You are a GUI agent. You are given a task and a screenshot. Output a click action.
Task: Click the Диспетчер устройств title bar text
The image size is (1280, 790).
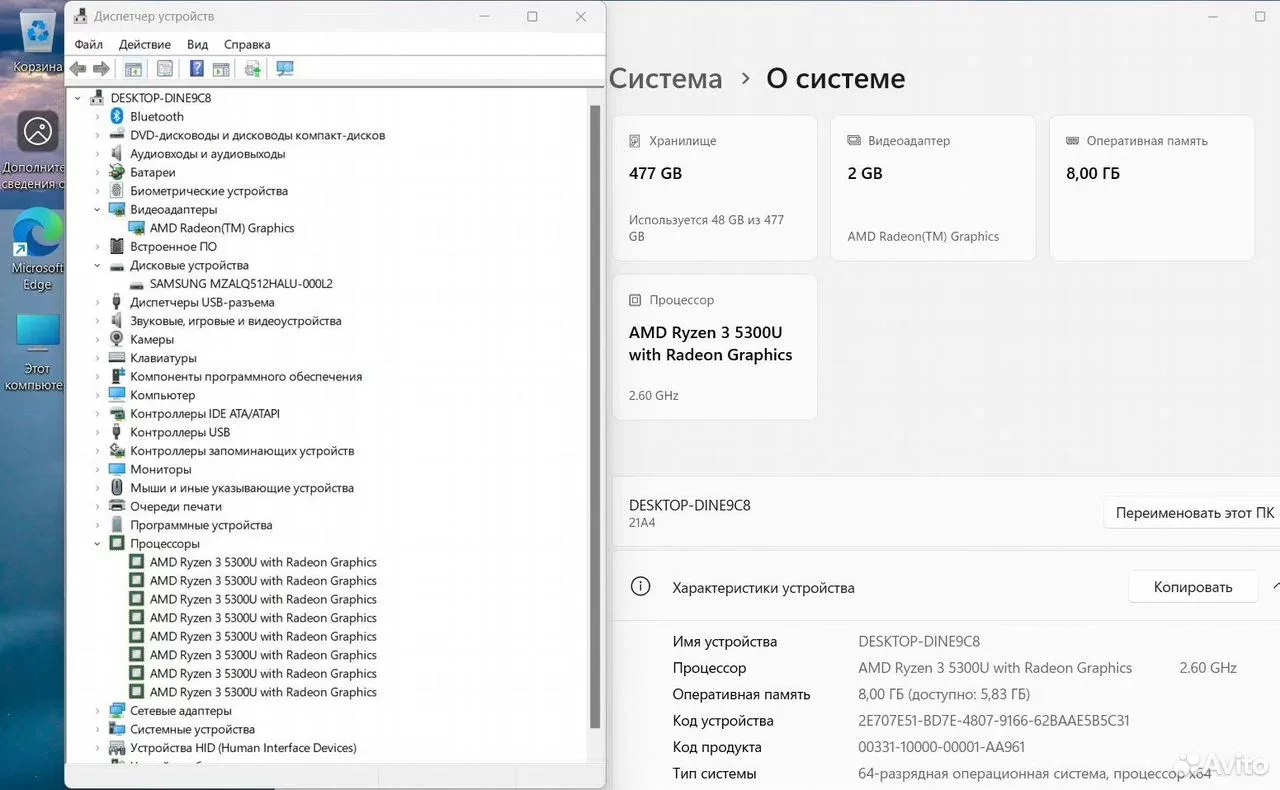pos(154,17)
